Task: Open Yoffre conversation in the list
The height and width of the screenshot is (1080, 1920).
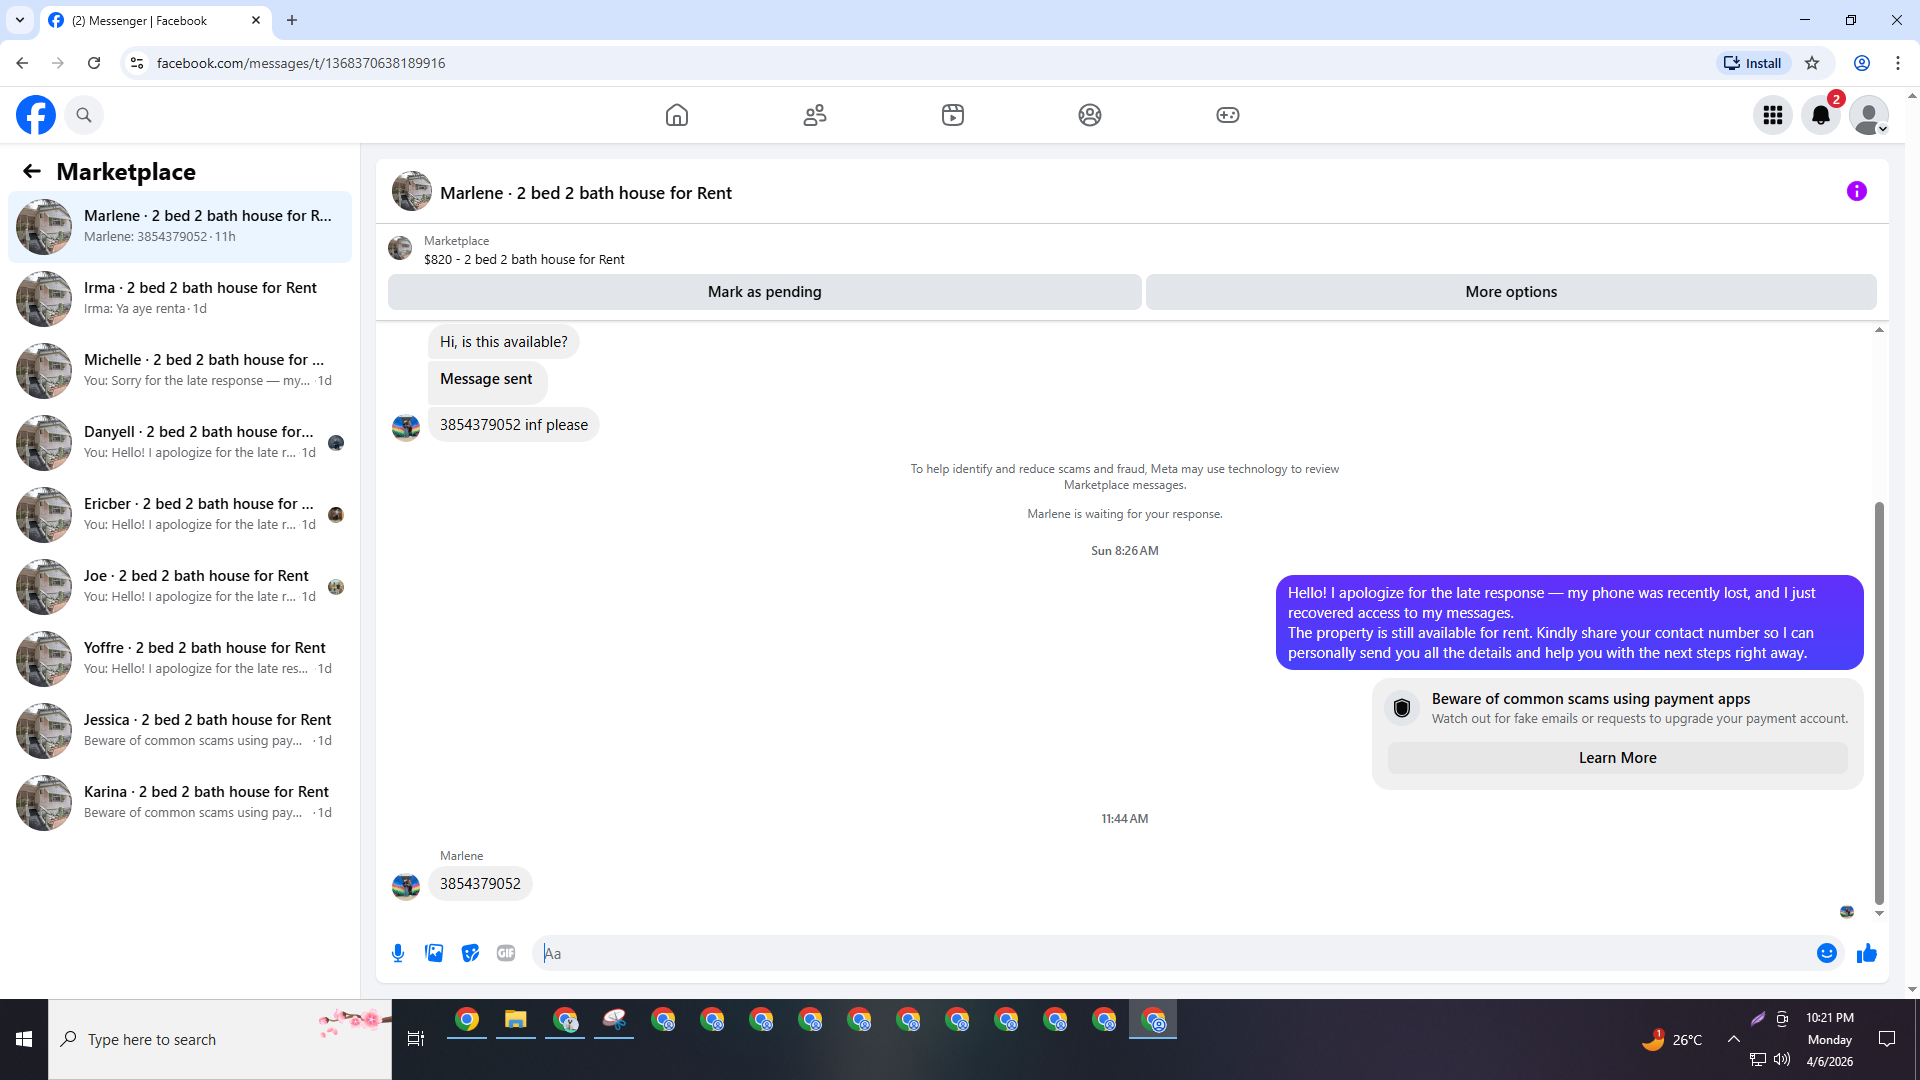Action: 180,658
